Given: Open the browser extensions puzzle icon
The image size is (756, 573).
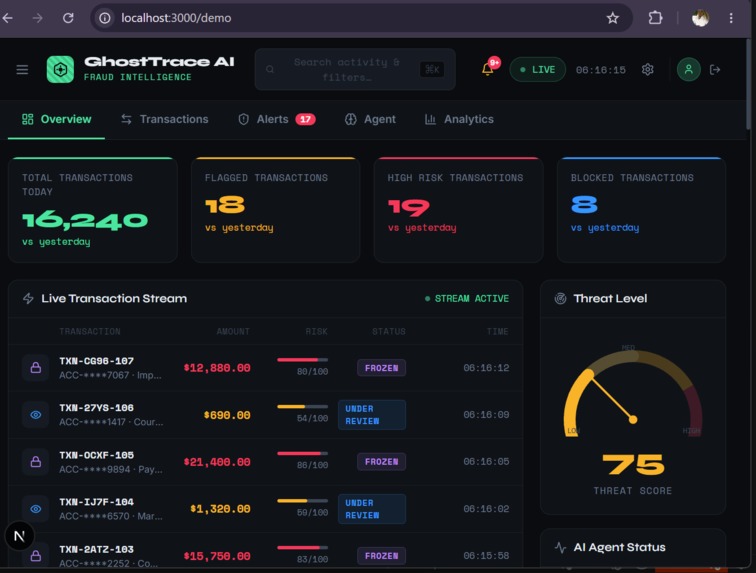Looking at the screenshot, I should 655,18.
